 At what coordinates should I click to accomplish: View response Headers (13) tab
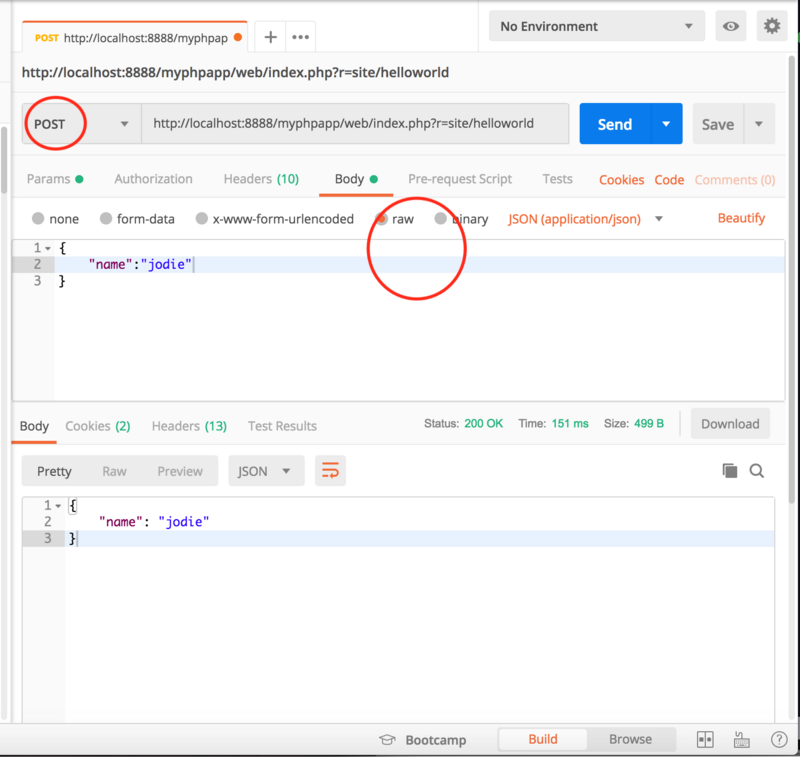188,425
